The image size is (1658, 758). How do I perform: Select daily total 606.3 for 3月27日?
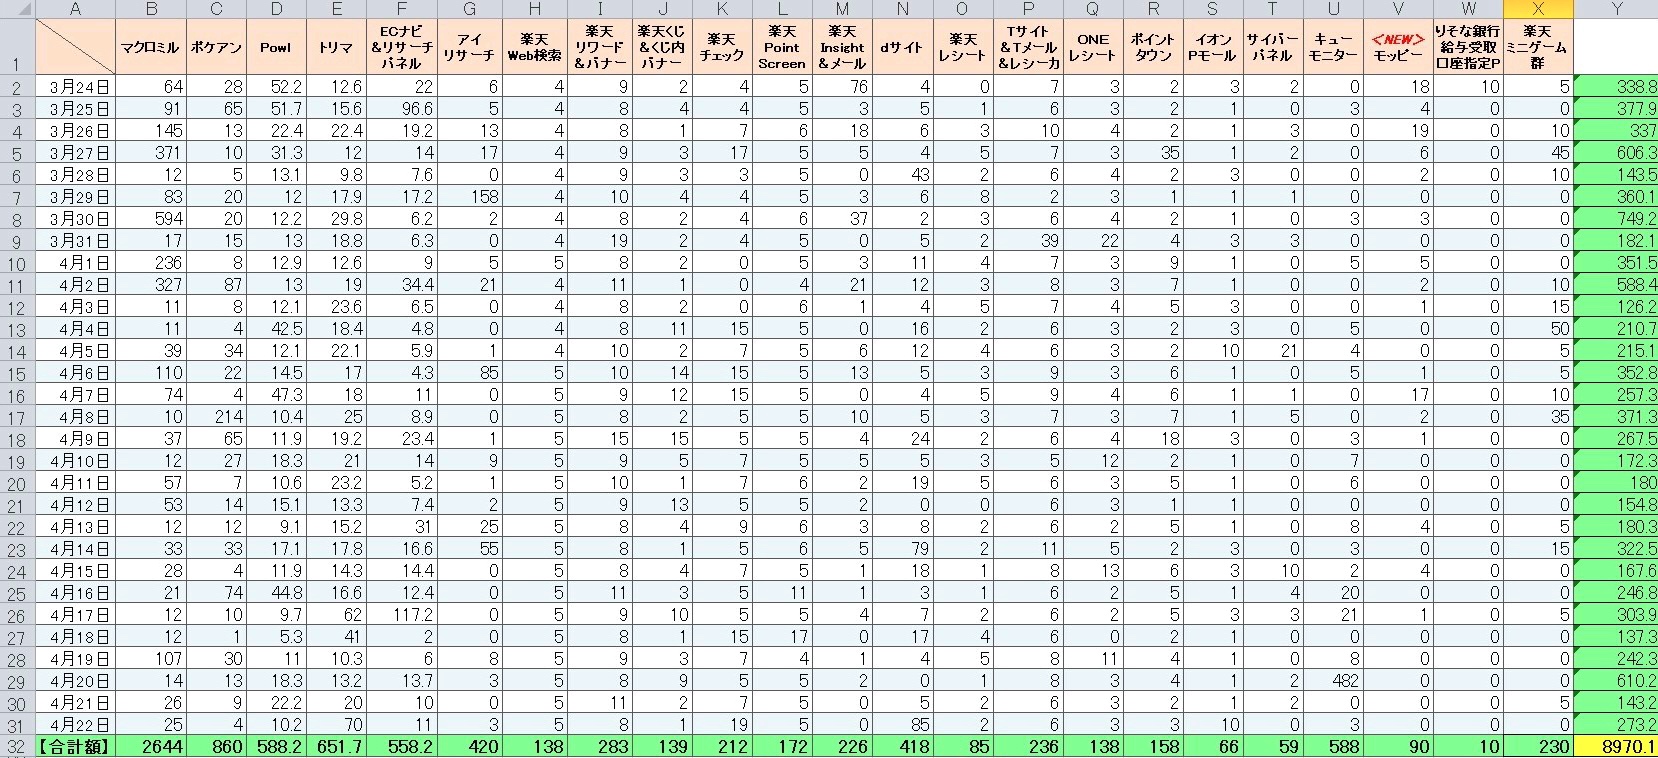tap(1615, 153)
